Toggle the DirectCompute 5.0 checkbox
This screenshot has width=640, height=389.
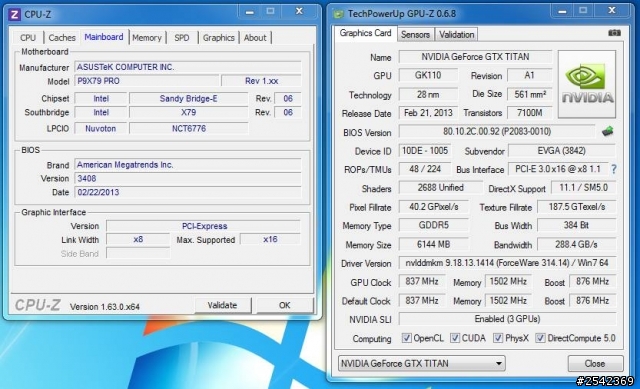[540, 338]
